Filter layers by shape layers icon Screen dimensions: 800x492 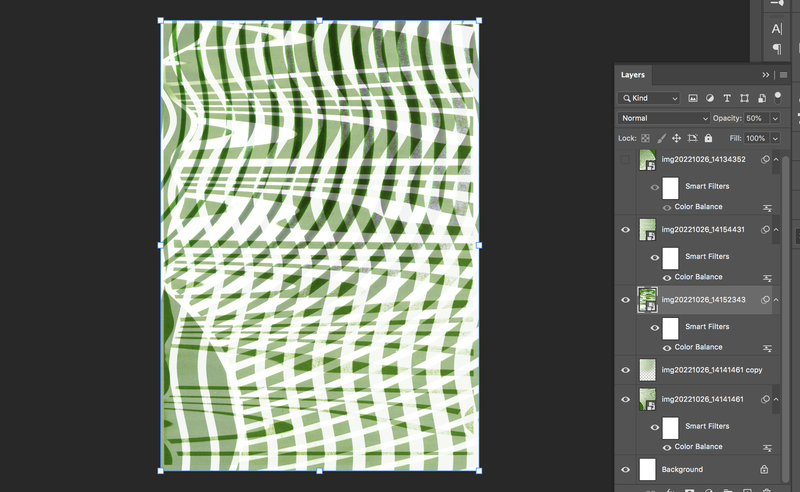744,98
